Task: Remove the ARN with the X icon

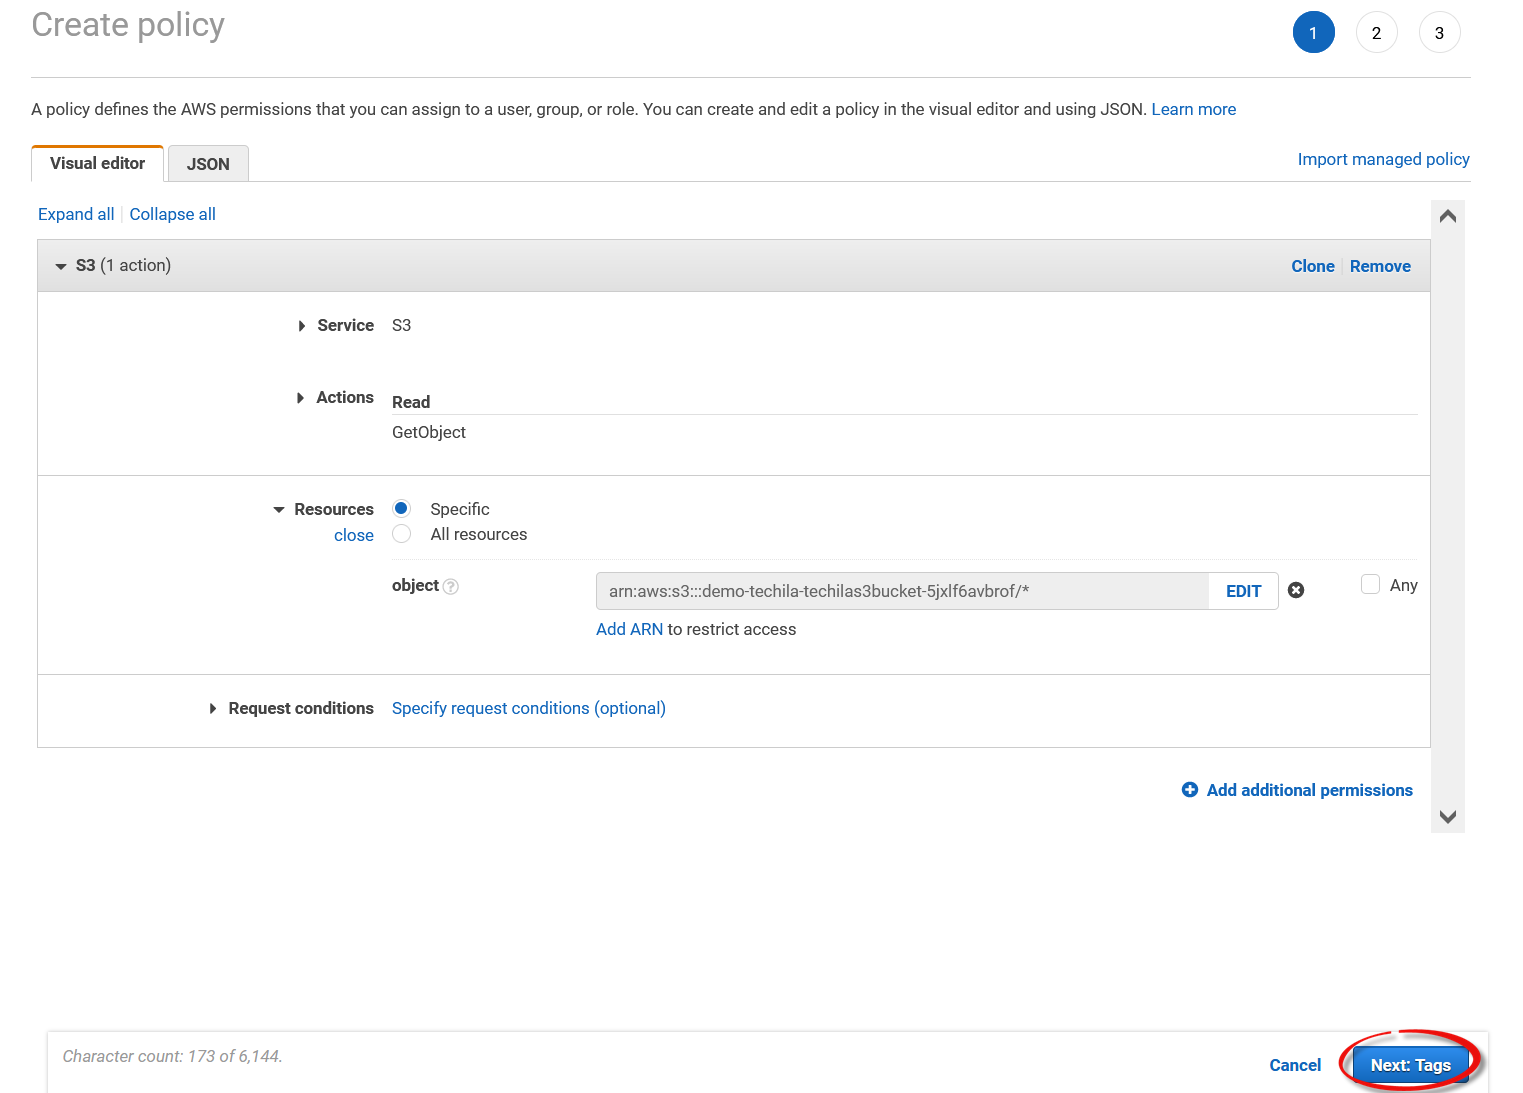Action: coord(1296,591)
